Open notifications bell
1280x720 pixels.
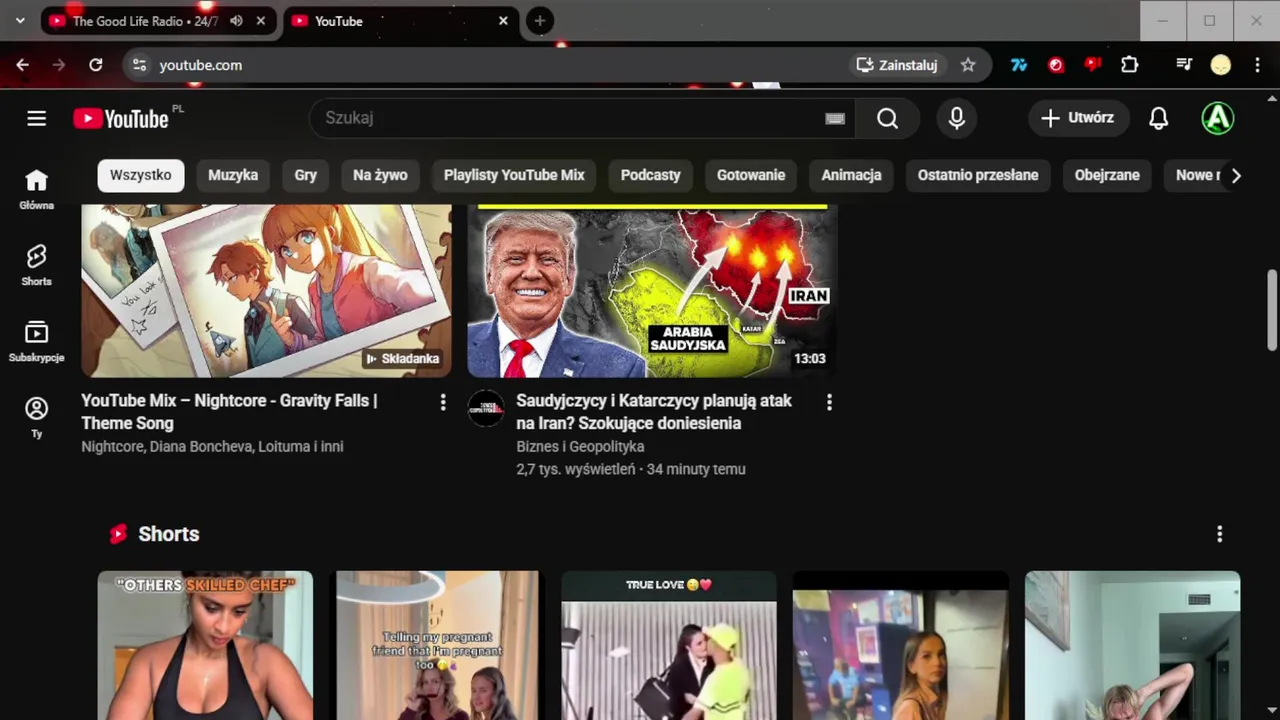(1158, 118)
